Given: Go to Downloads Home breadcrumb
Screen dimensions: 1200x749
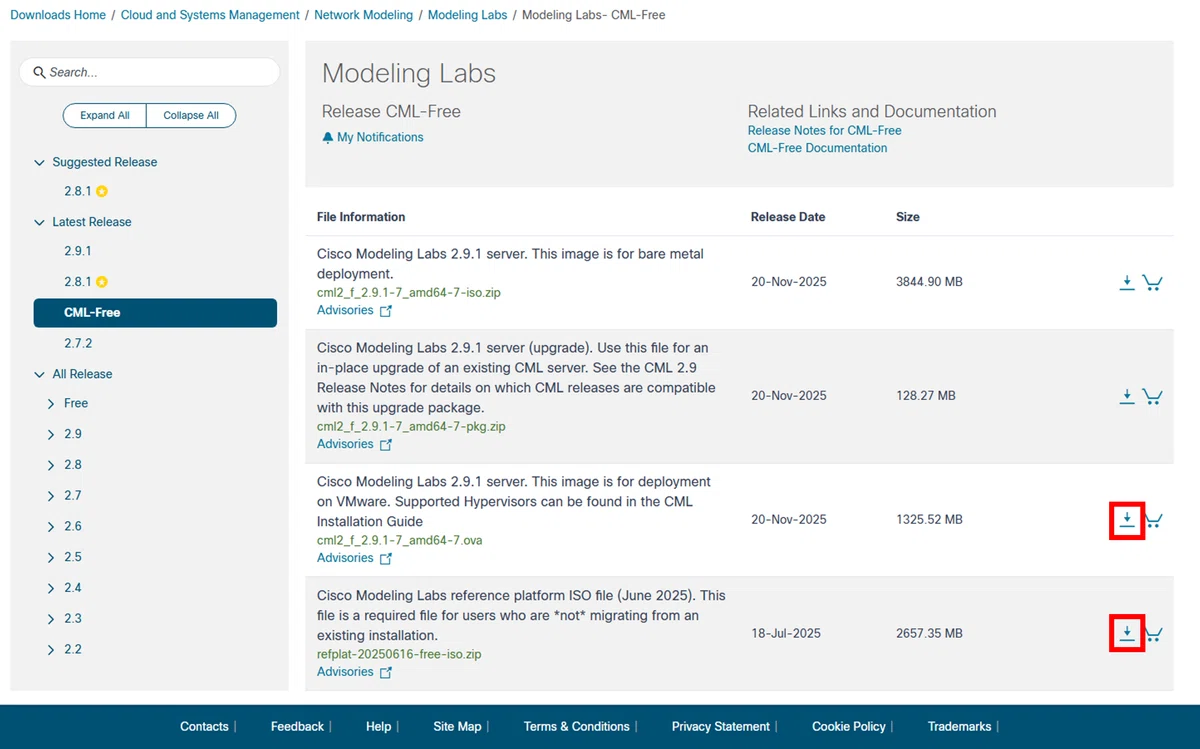Looking at the screenshot, I should tap(58, 15).
